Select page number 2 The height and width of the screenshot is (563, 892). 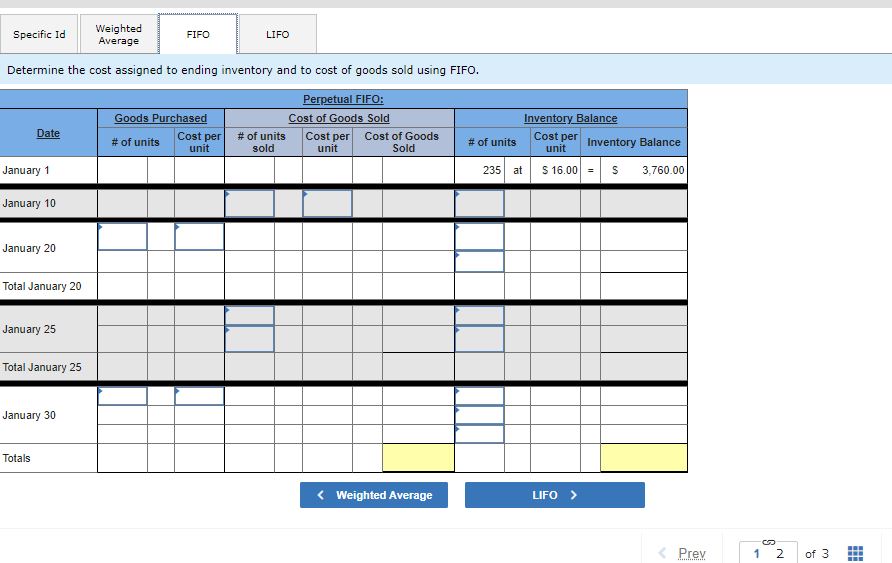(780, 553)
